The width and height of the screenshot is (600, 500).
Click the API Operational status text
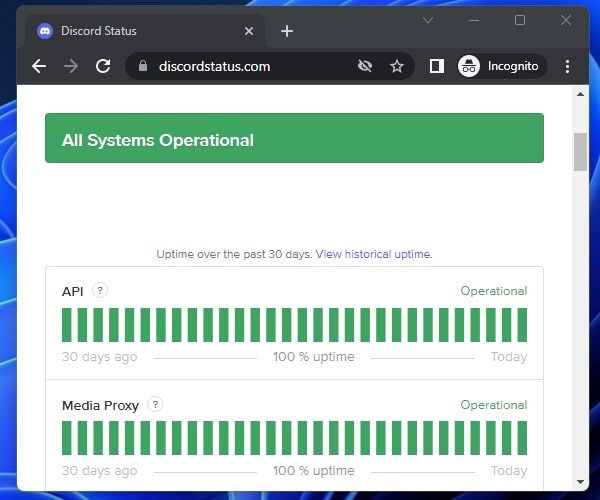click(494, 291)
